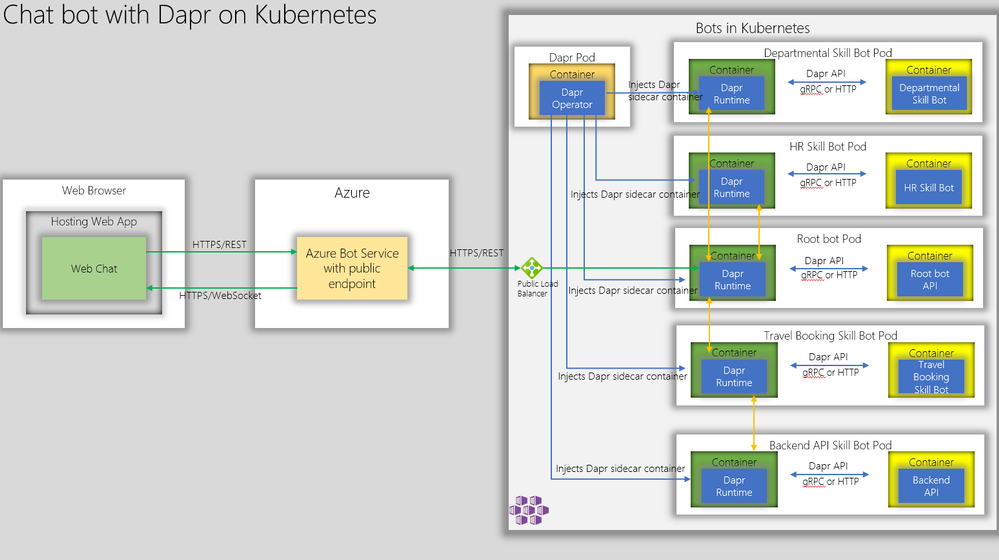Click the 'HTTPS/WebSocket' arrow label
The width and height of the screenshot is (999, 560).
coord(220,296)
